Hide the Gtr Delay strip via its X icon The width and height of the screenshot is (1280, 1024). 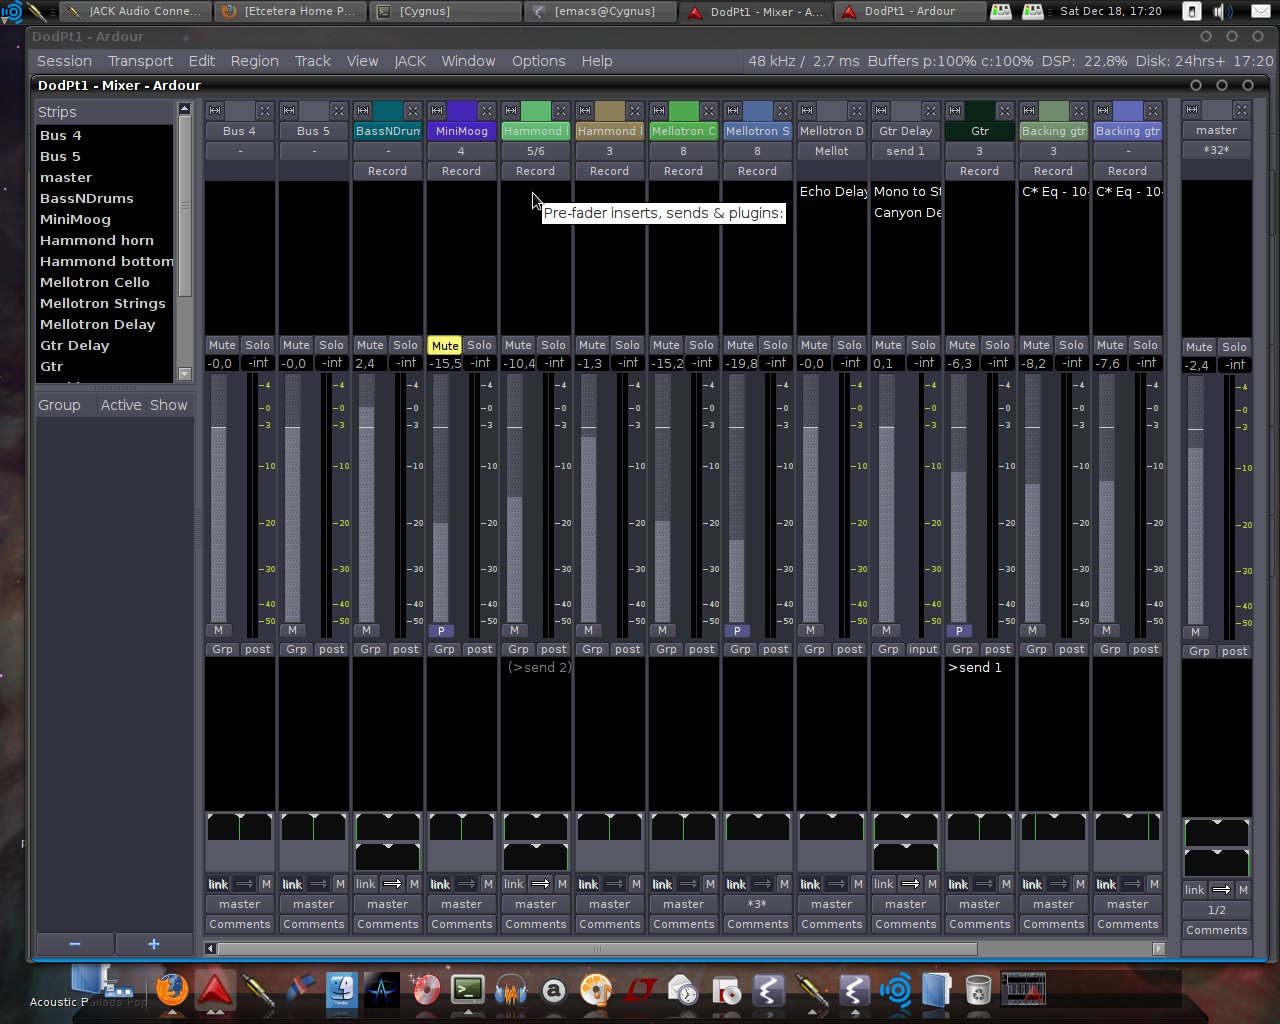click(x=930, y=110)
